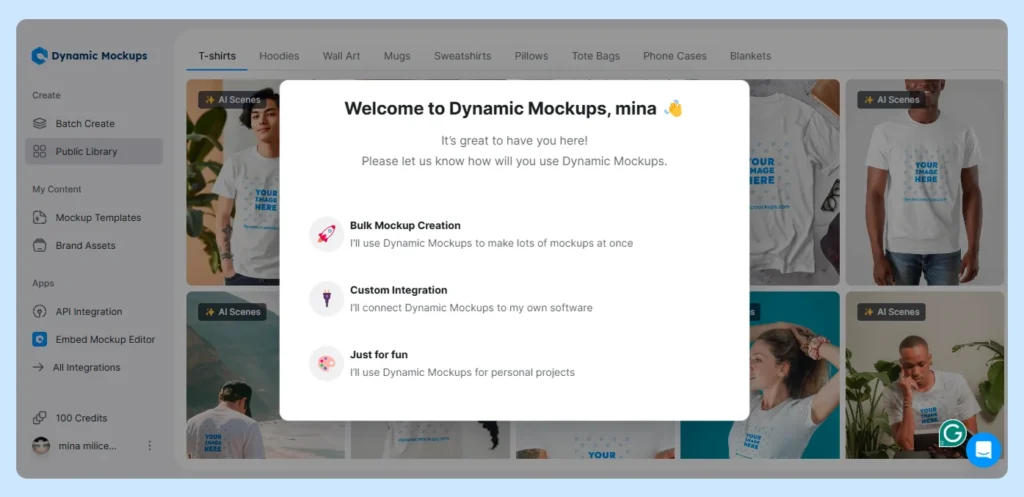Click the rocket icon for Bulk Mockup Creation
1024x497 pixels.
click(x=327, y=234)
